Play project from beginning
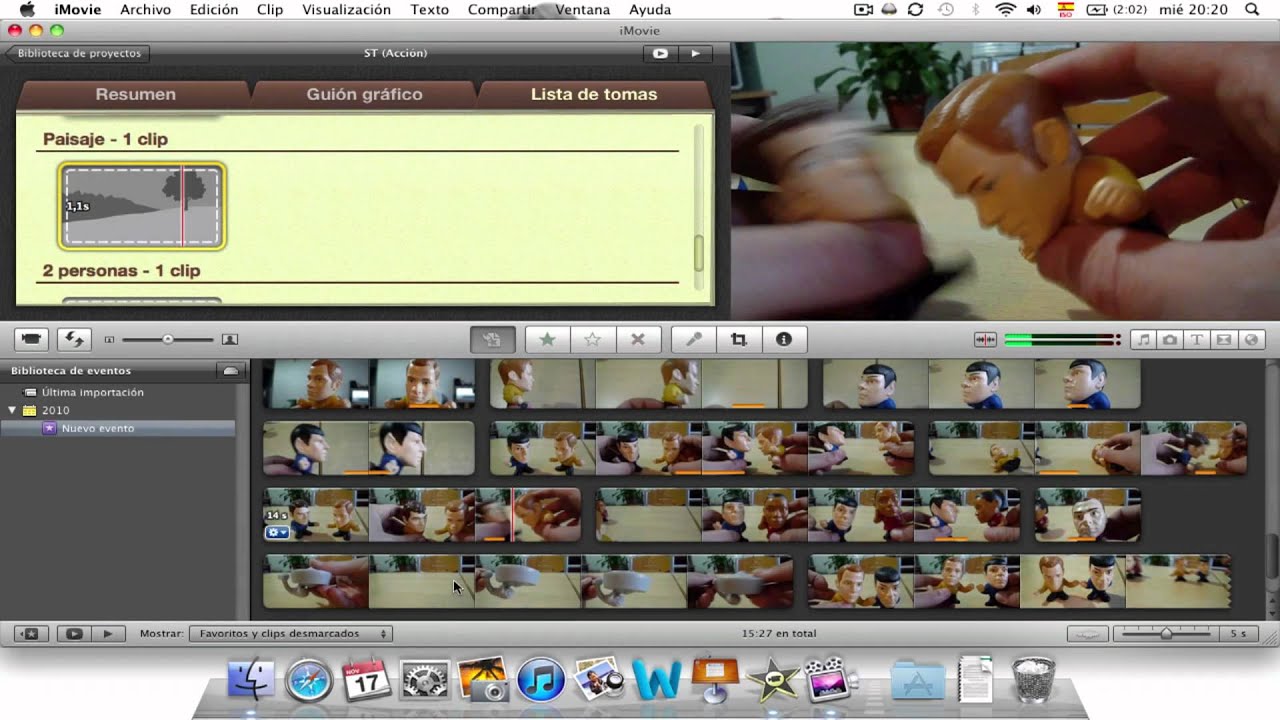The image size is (1280, 720). coord(695,54)
